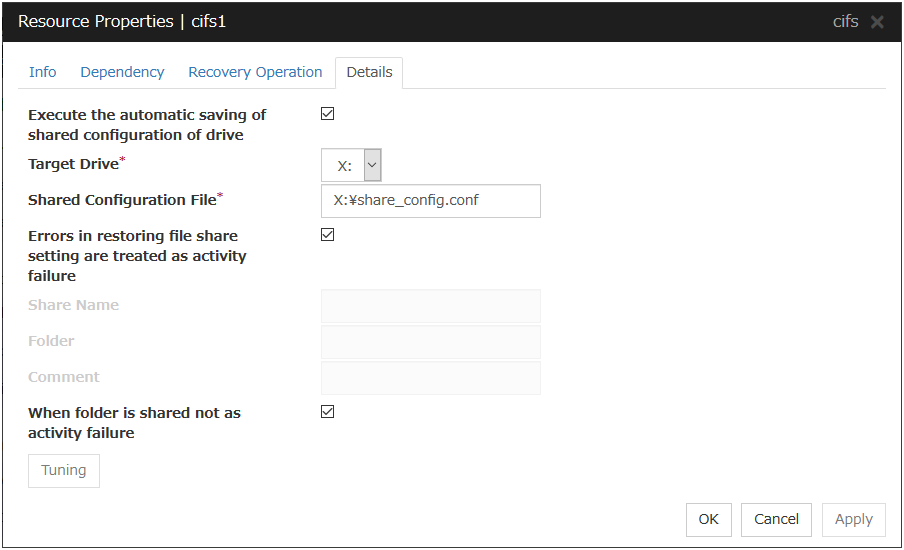Disable 'When folder is shared' checkbox
Image resolution: width=904 pixels, height=550 pixels.
point(328,412)
